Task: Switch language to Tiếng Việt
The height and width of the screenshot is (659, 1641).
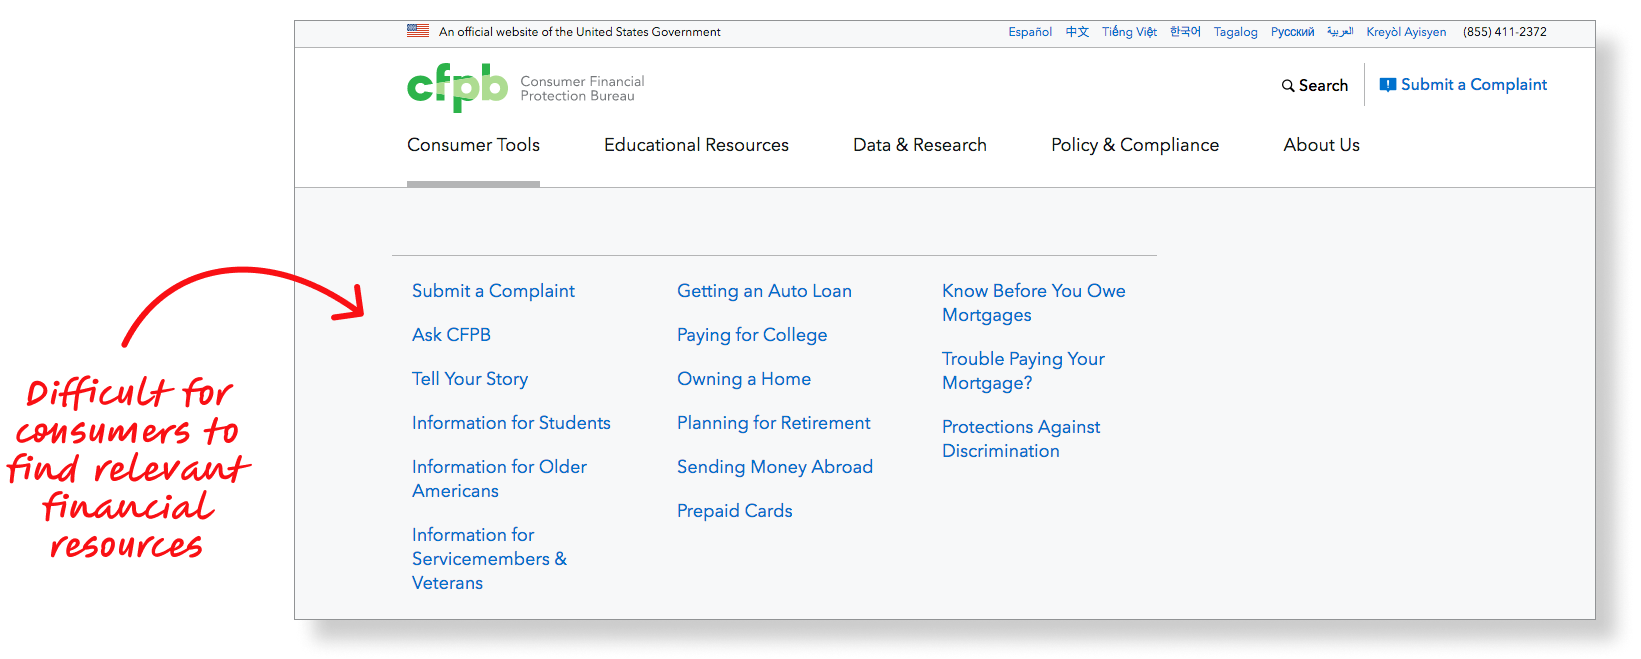Action: (x=1129, y=32)
